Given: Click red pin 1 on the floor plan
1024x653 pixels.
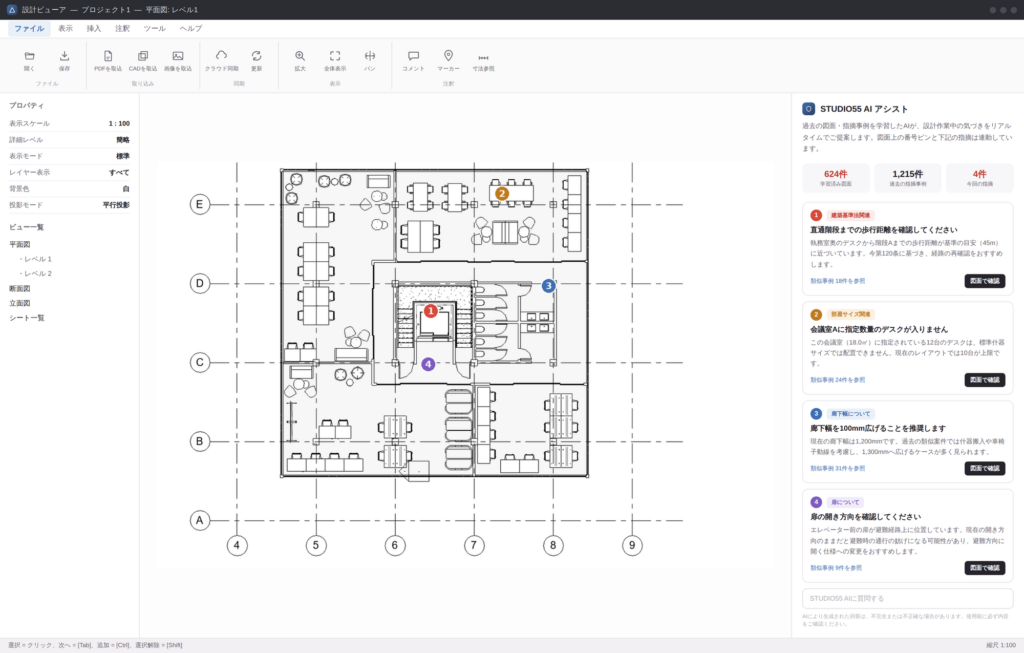Looking at the screenshot, I should [x=430, y=311].
